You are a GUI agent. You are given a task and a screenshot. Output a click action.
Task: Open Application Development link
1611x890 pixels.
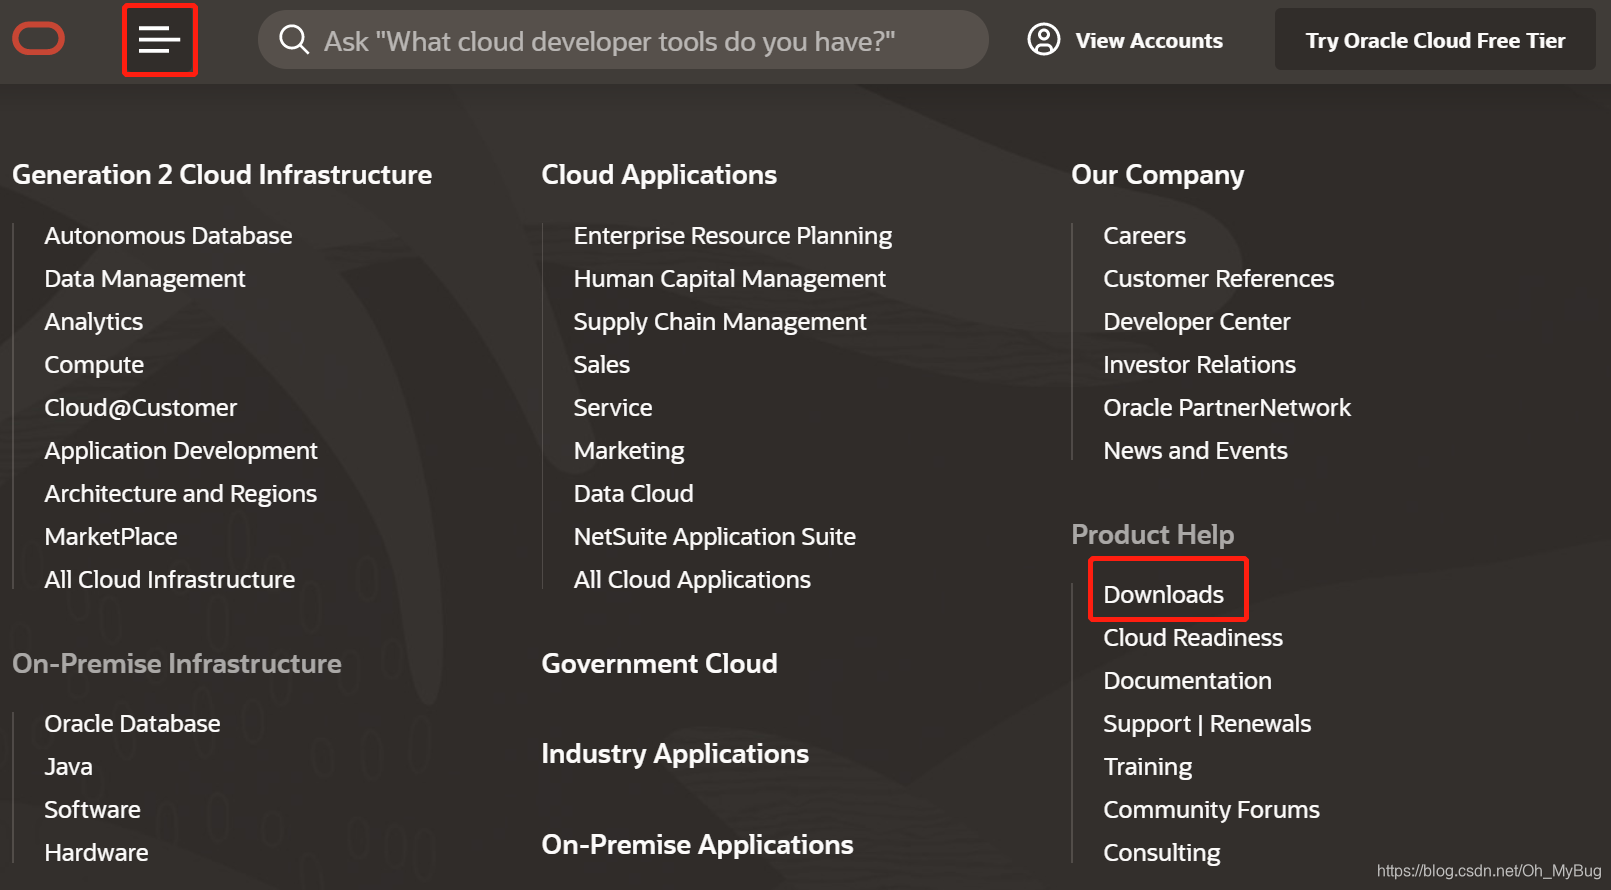(x=181, y=451)
